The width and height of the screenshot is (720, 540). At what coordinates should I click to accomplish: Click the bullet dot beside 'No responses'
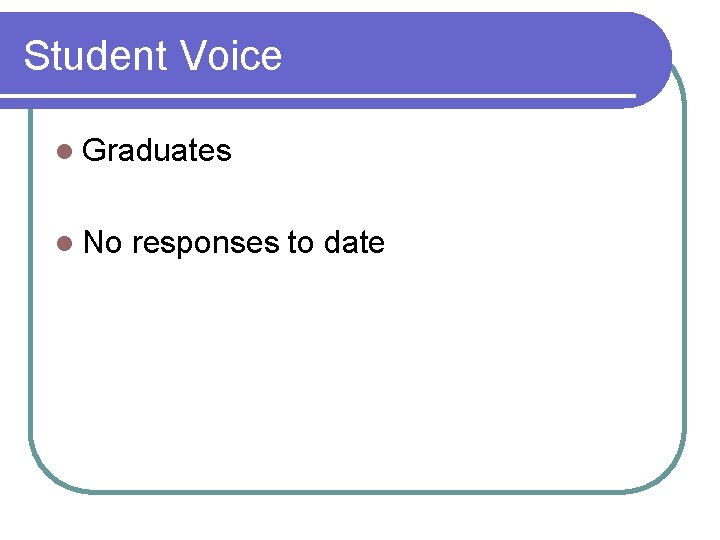pyautogui.click(x=64, y=243)
